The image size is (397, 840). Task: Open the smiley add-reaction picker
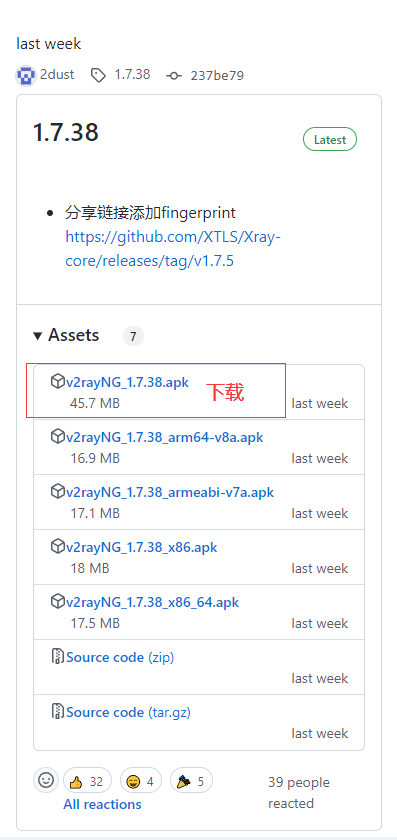pyautogui.click(x=46, y=780)
